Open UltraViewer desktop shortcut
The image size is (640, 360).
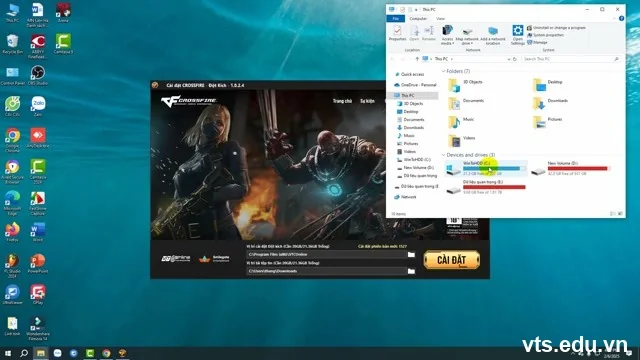[x=13, y=295]
